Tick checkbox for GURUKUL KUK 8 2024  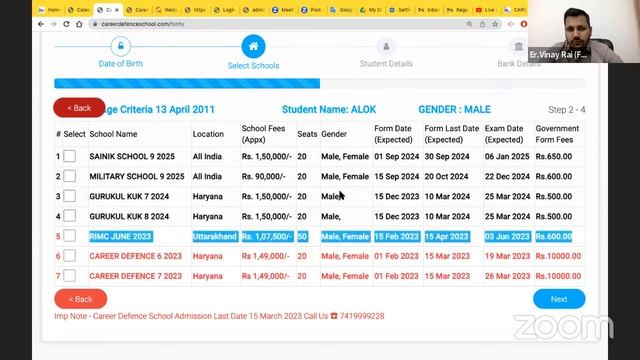[x=69, y=216]
